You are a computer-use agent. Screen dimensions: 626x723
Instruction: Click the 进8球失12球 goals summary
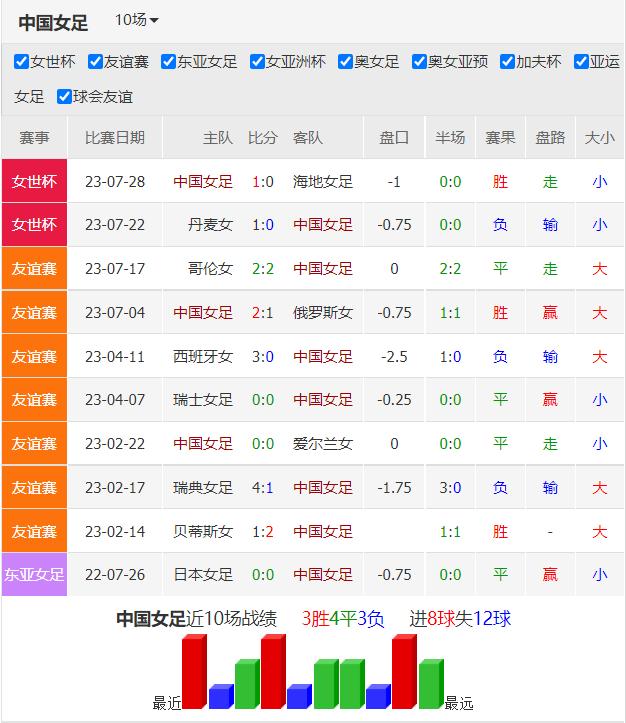tap(460, 618)
